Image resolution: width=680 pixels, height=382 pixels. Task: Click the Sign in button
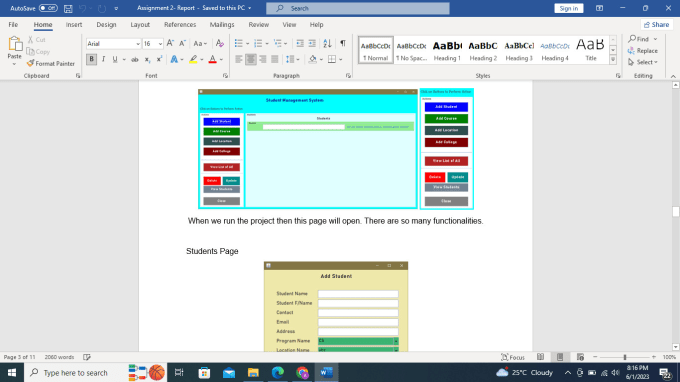pos(569,8)
